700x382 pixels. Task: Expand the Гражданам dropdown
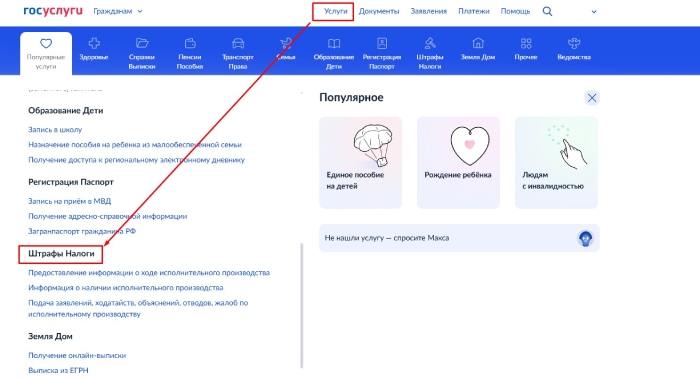pyautogui.click(x=118, y=11)
